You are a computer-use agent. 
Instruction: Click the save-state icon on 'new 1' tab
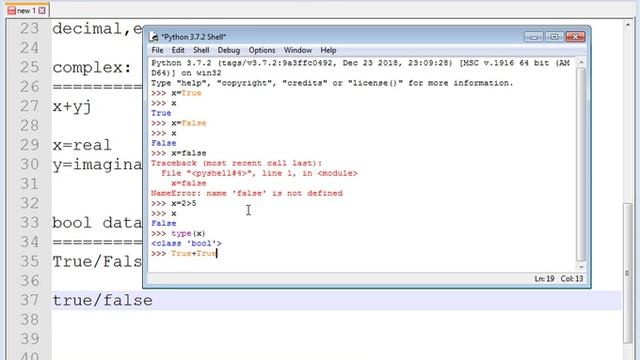11,11
